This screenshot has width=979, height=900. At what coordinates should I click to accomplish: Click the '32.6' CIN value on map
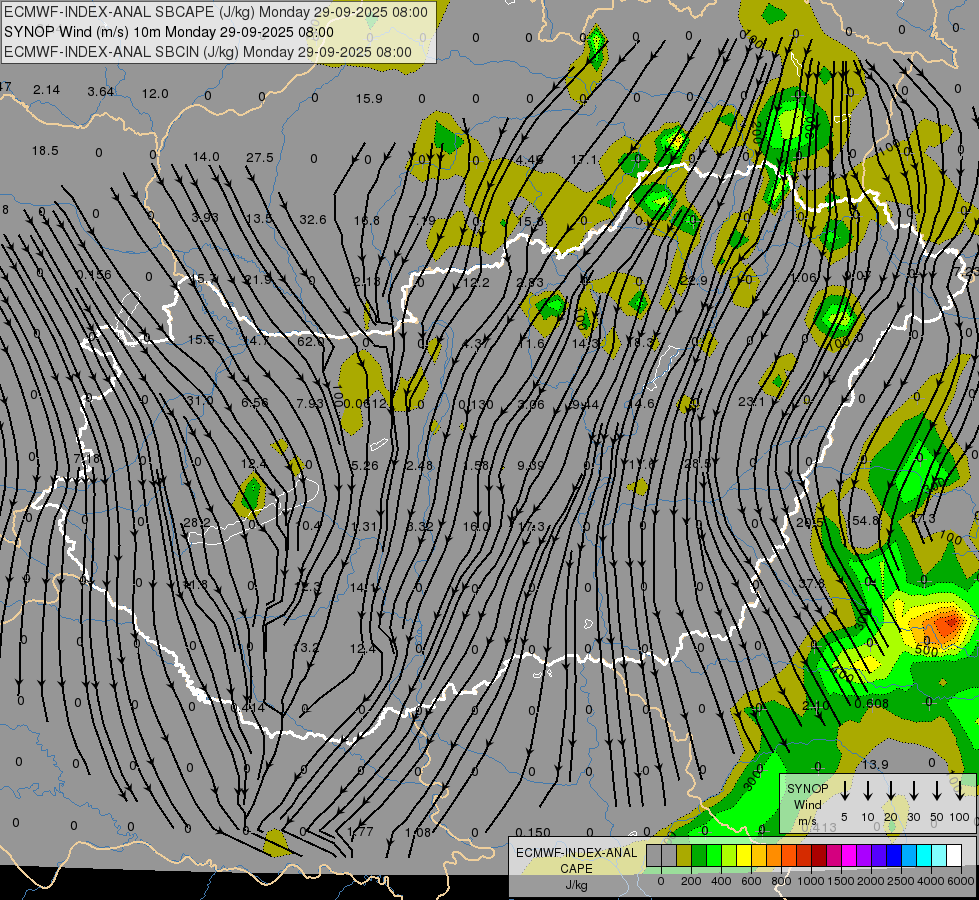tap(313, 219)
